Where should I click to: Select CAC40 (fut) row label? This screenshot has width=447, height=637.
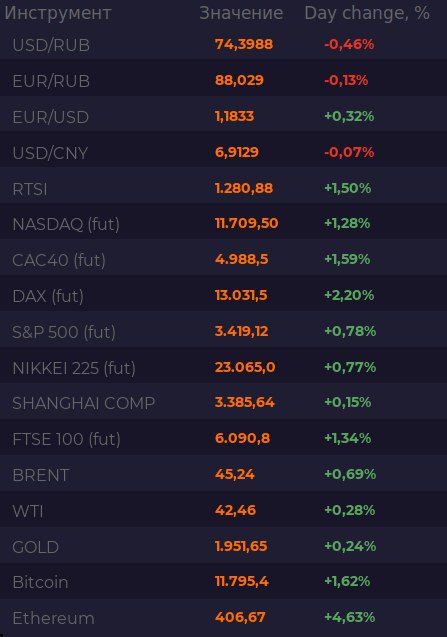click(x=59, y=260)
